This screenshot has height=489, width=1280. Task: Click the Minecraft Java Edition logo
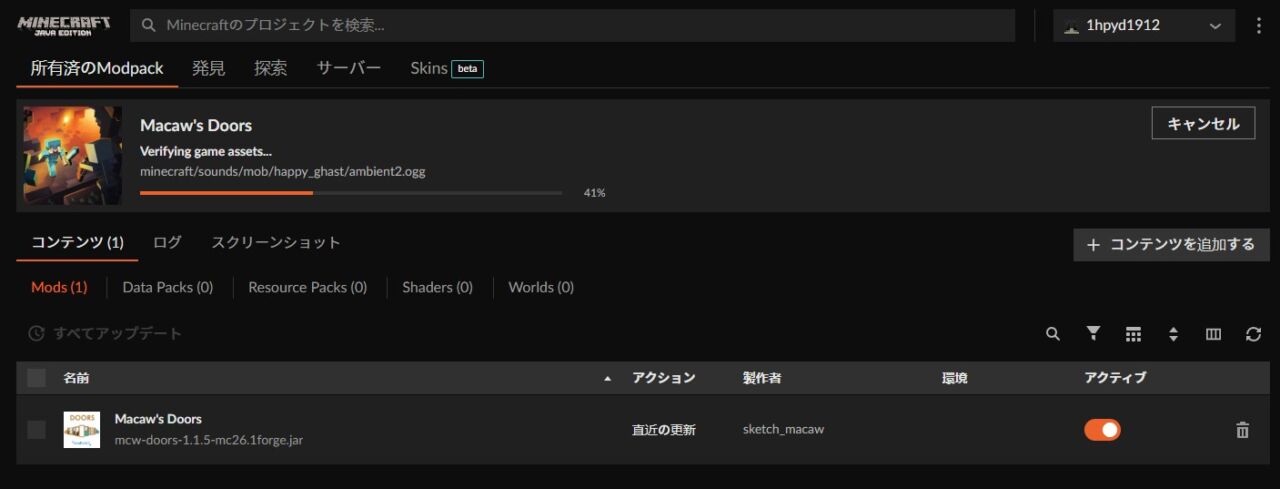point(64,25)
